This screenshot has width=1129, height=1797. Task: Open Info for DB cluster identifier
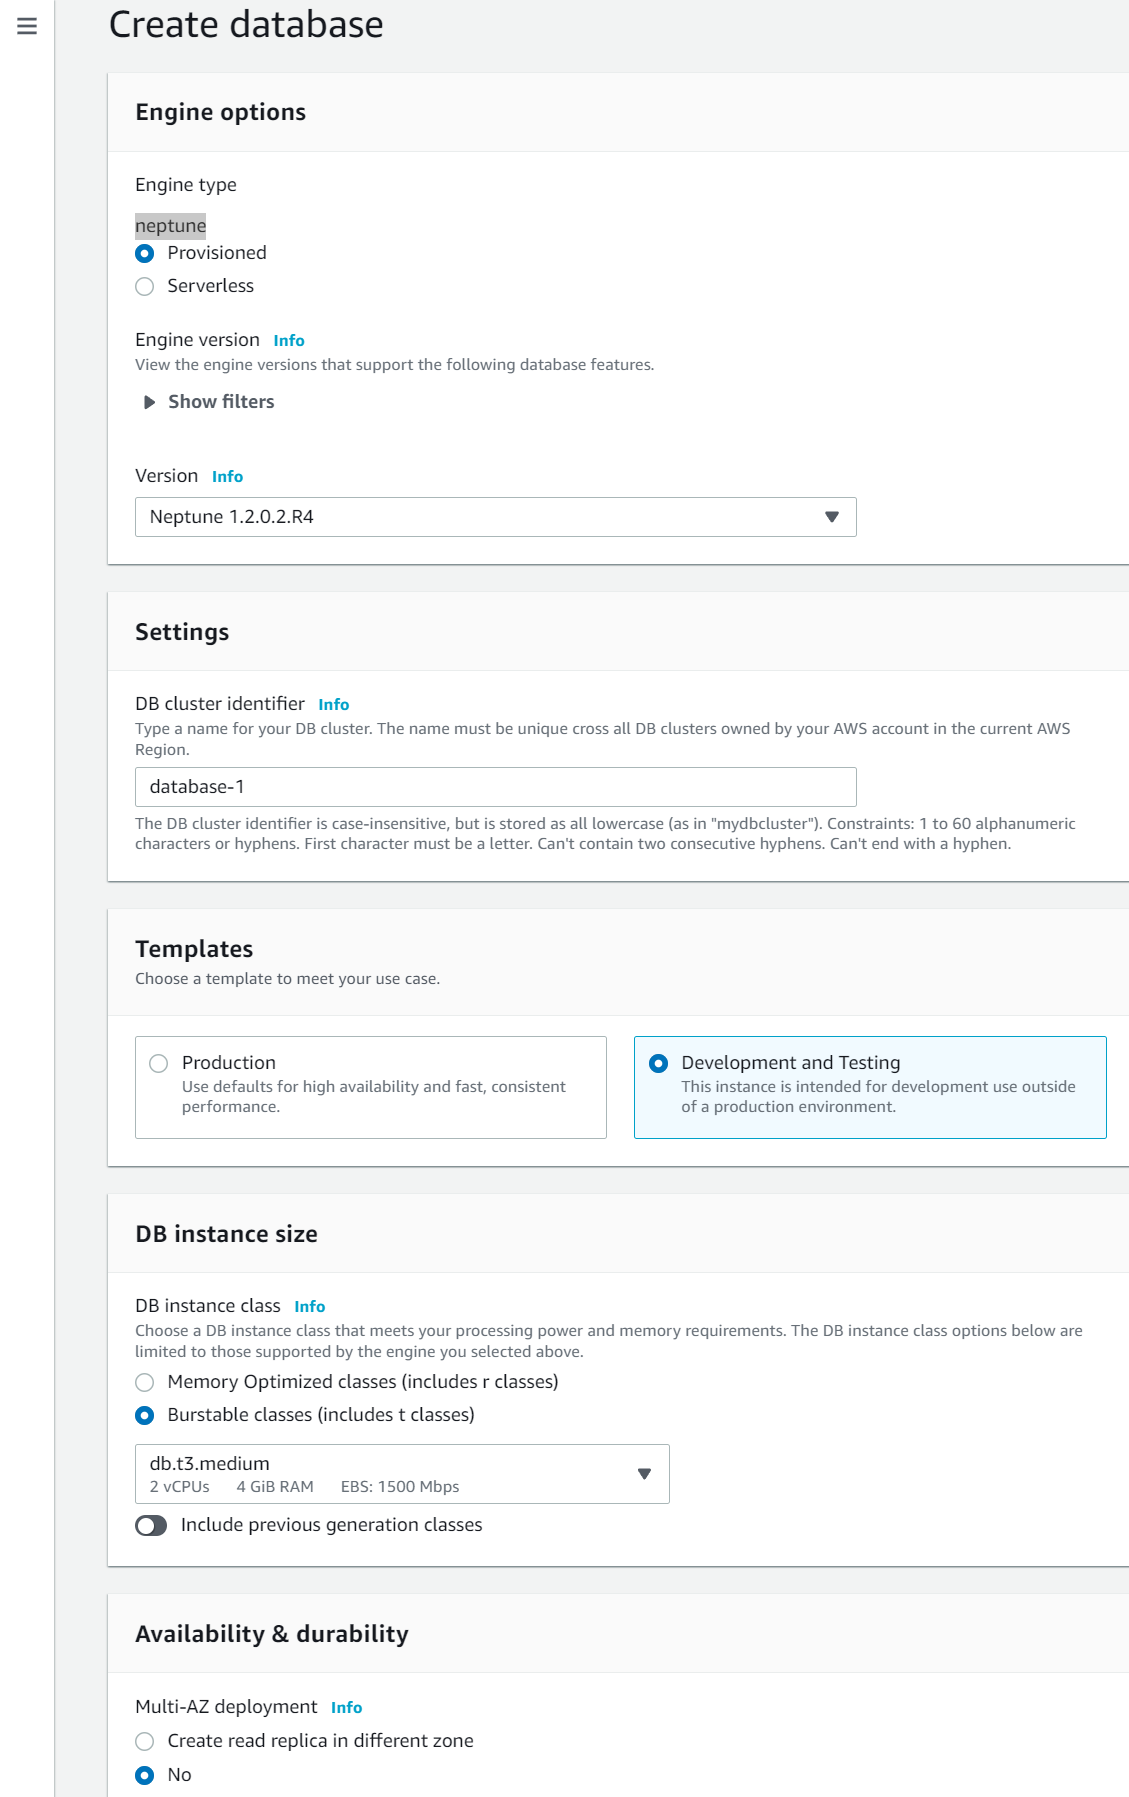(333, 705)
